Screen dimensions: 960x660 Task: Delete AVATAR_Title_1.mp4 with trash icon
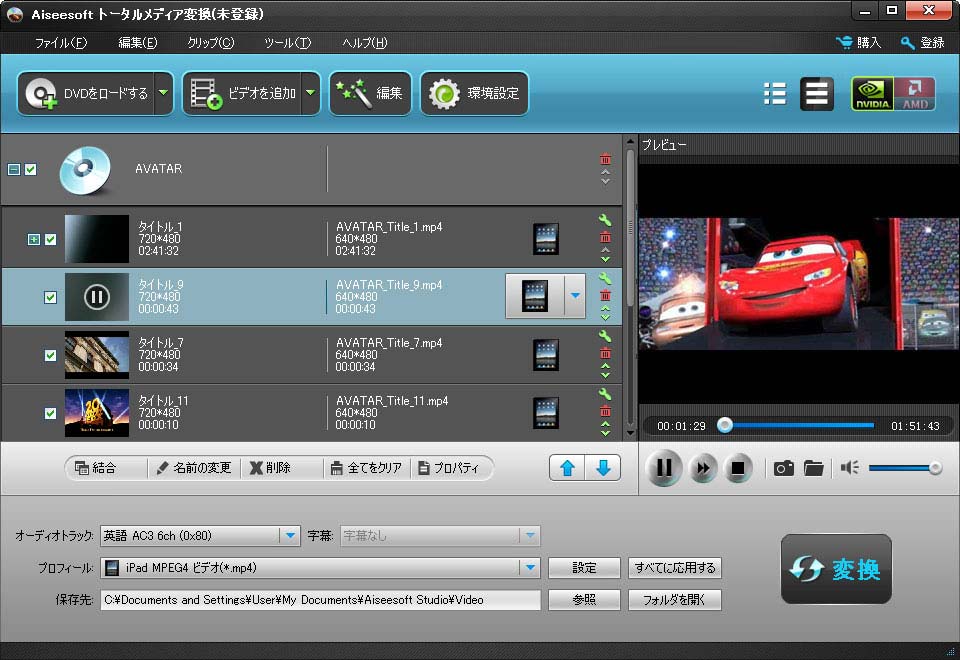[605, 237]
